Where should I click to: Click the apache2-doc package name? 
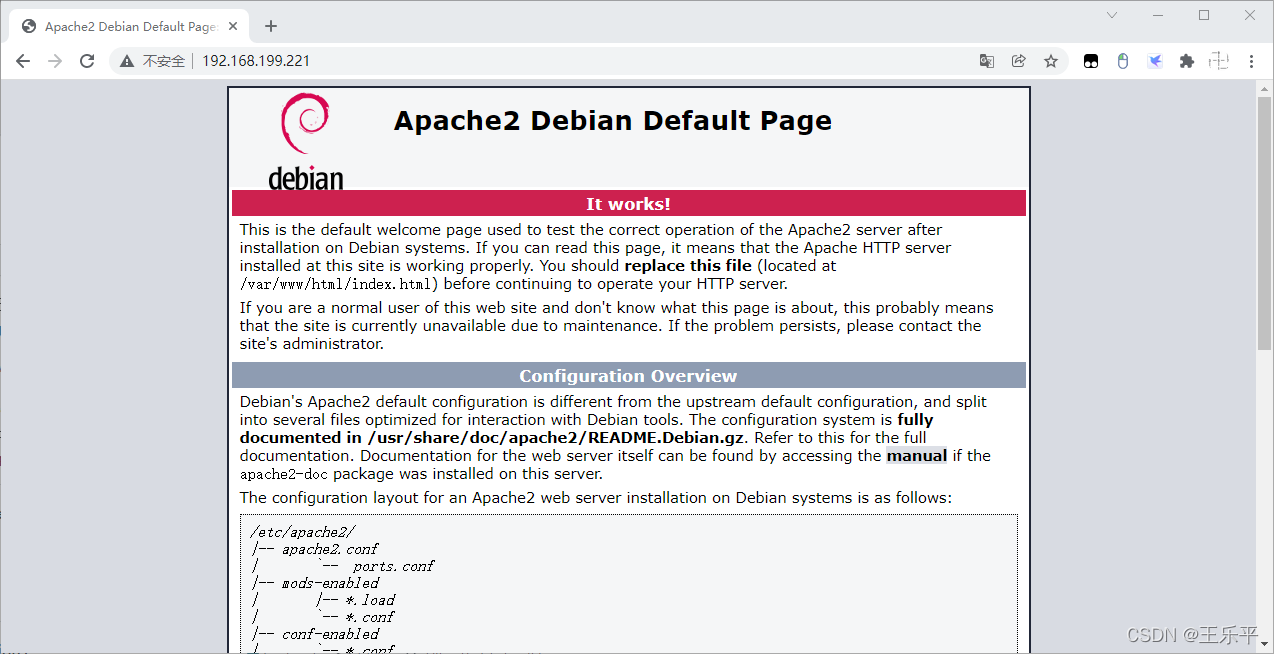[286, 474]
